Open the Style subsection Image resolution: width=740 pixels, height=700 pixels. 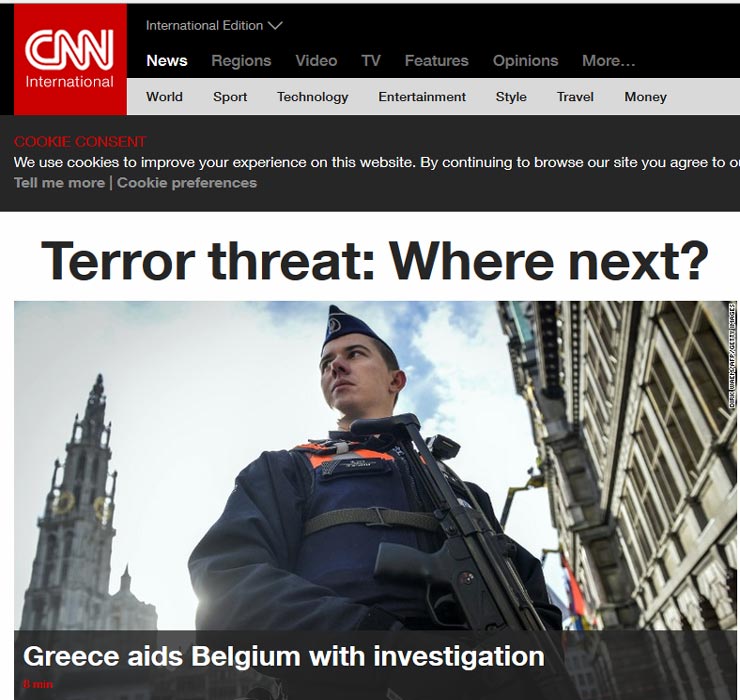(511, 97)
